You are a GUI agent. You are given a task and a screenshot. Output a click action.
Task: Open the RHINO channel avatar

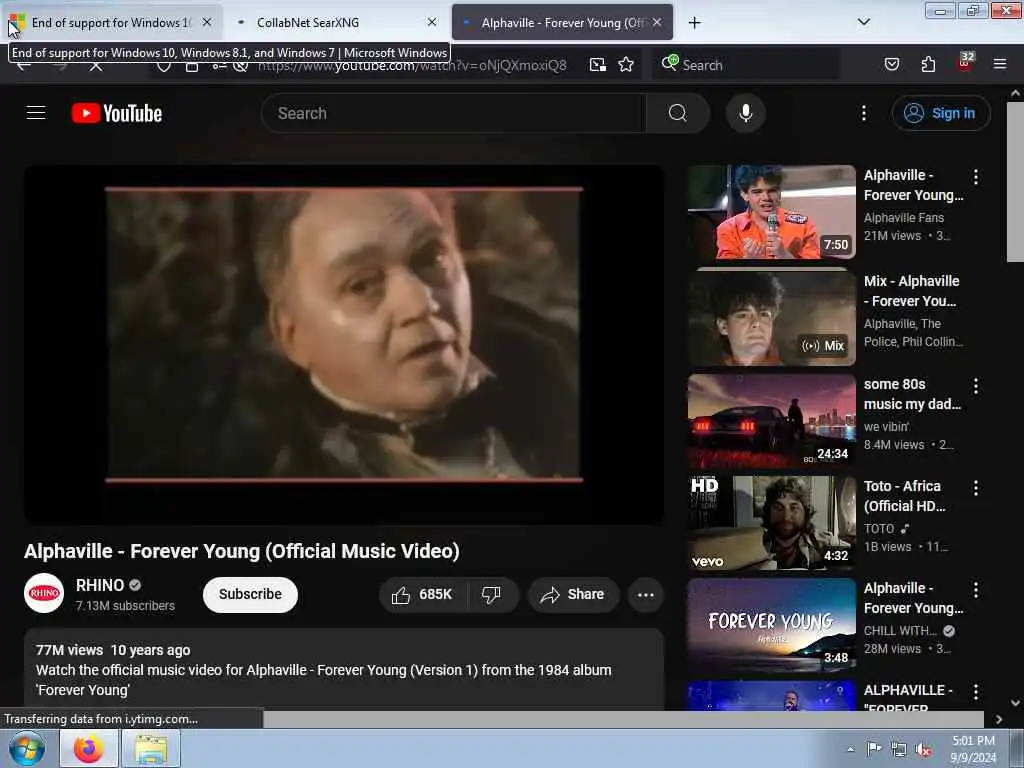point(44,593)
